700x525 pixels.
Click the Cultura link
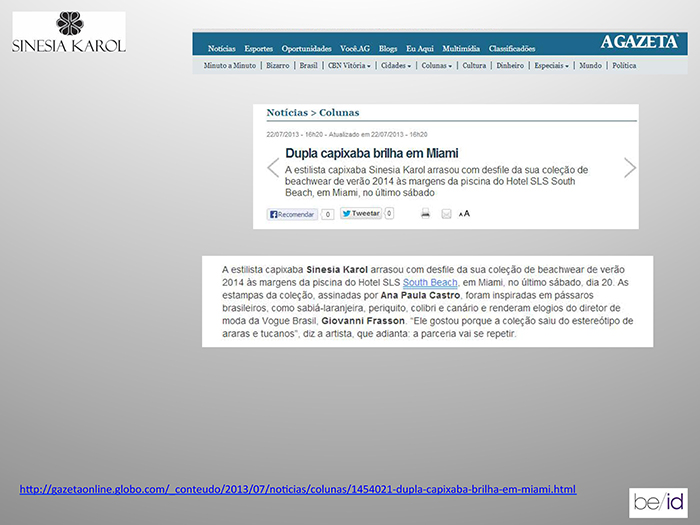pos(474,66)
